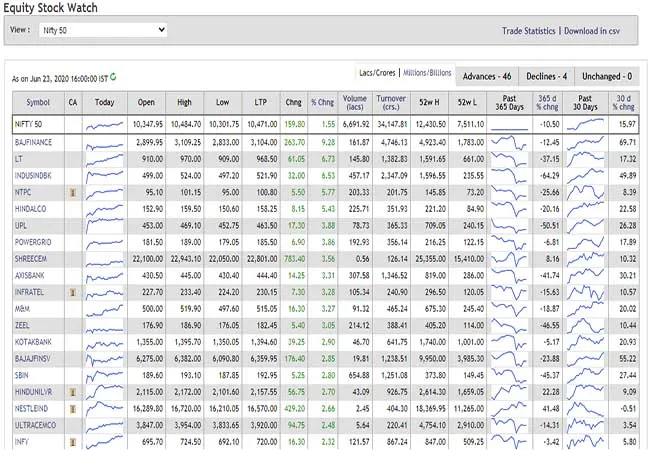Open the HINDUNILVR stock link
This screenshot has width=650, height=450.
click(x=34, y=392)
